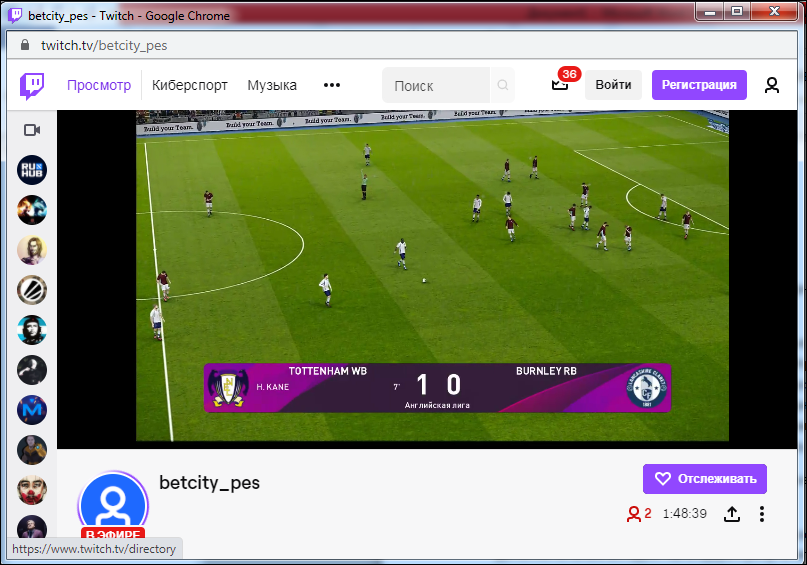Open the clown face channel avatar
The image size is (807, 565).
click(x=32, y=490)
